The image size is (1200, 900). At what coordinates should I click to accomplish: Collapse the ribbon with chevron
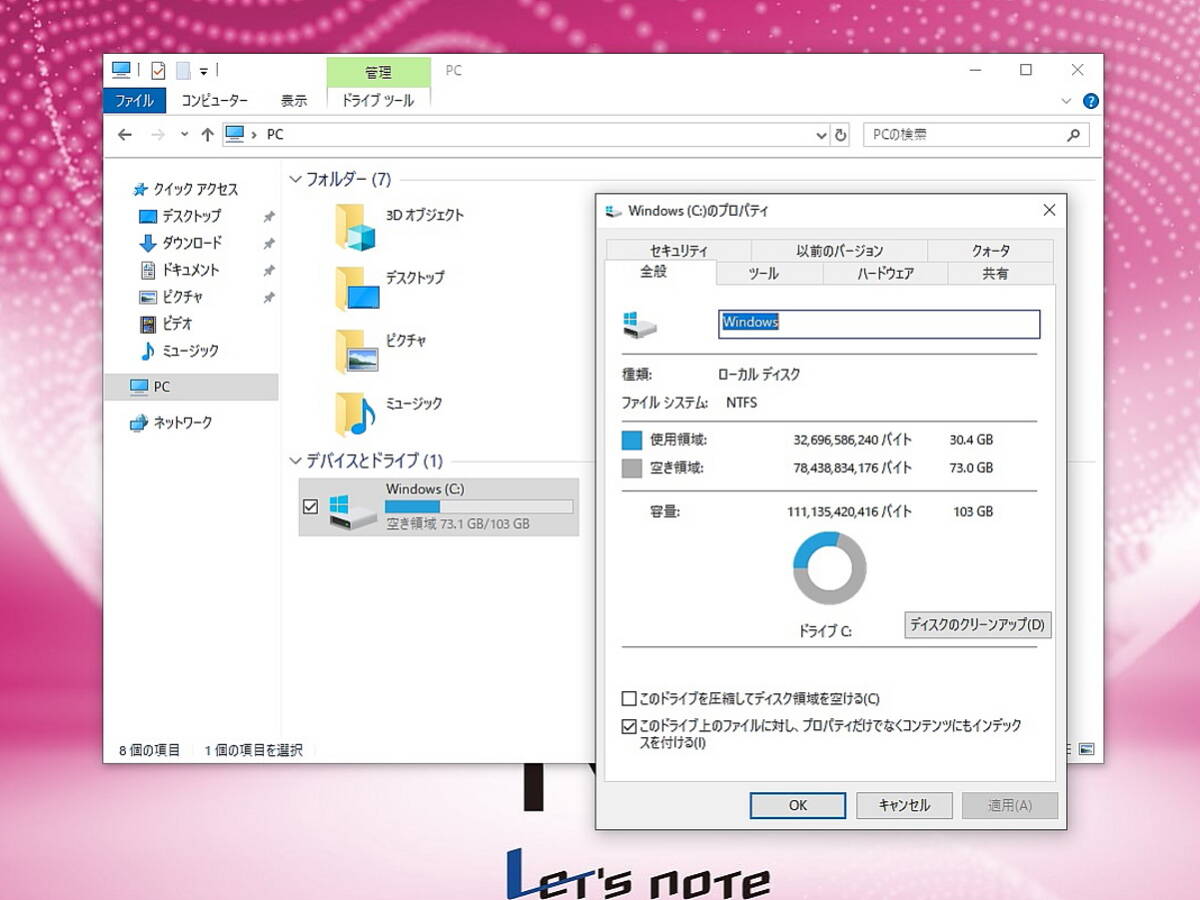click(1065, 101)
